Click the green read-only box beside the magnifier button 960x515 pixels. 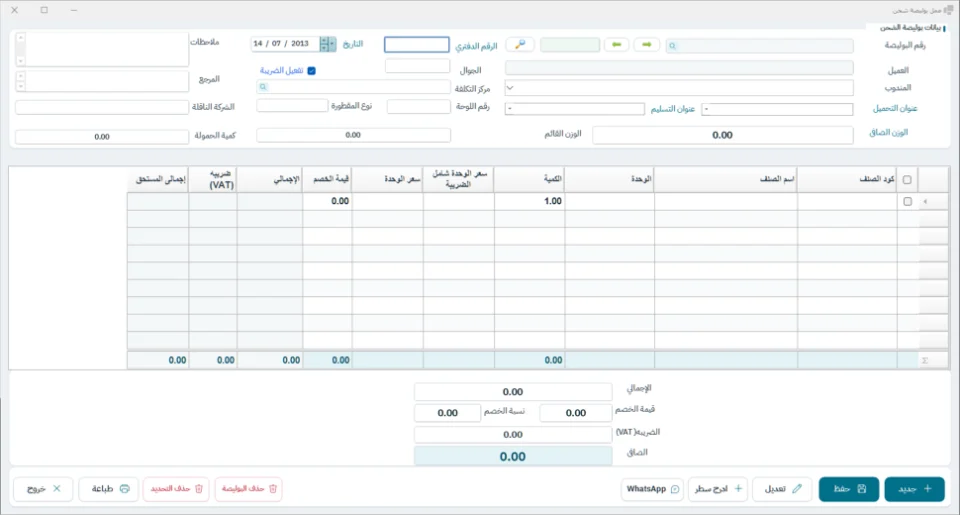point(570,45)
